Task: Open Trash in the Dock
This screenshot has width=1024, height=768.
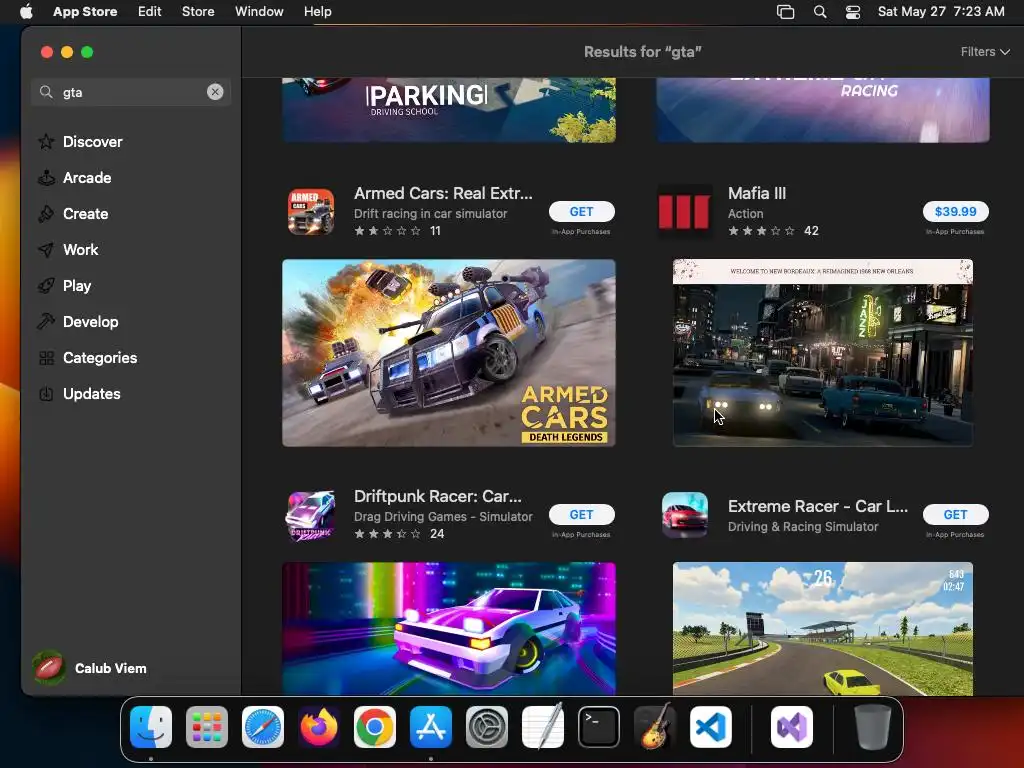Action: (872, 727)
